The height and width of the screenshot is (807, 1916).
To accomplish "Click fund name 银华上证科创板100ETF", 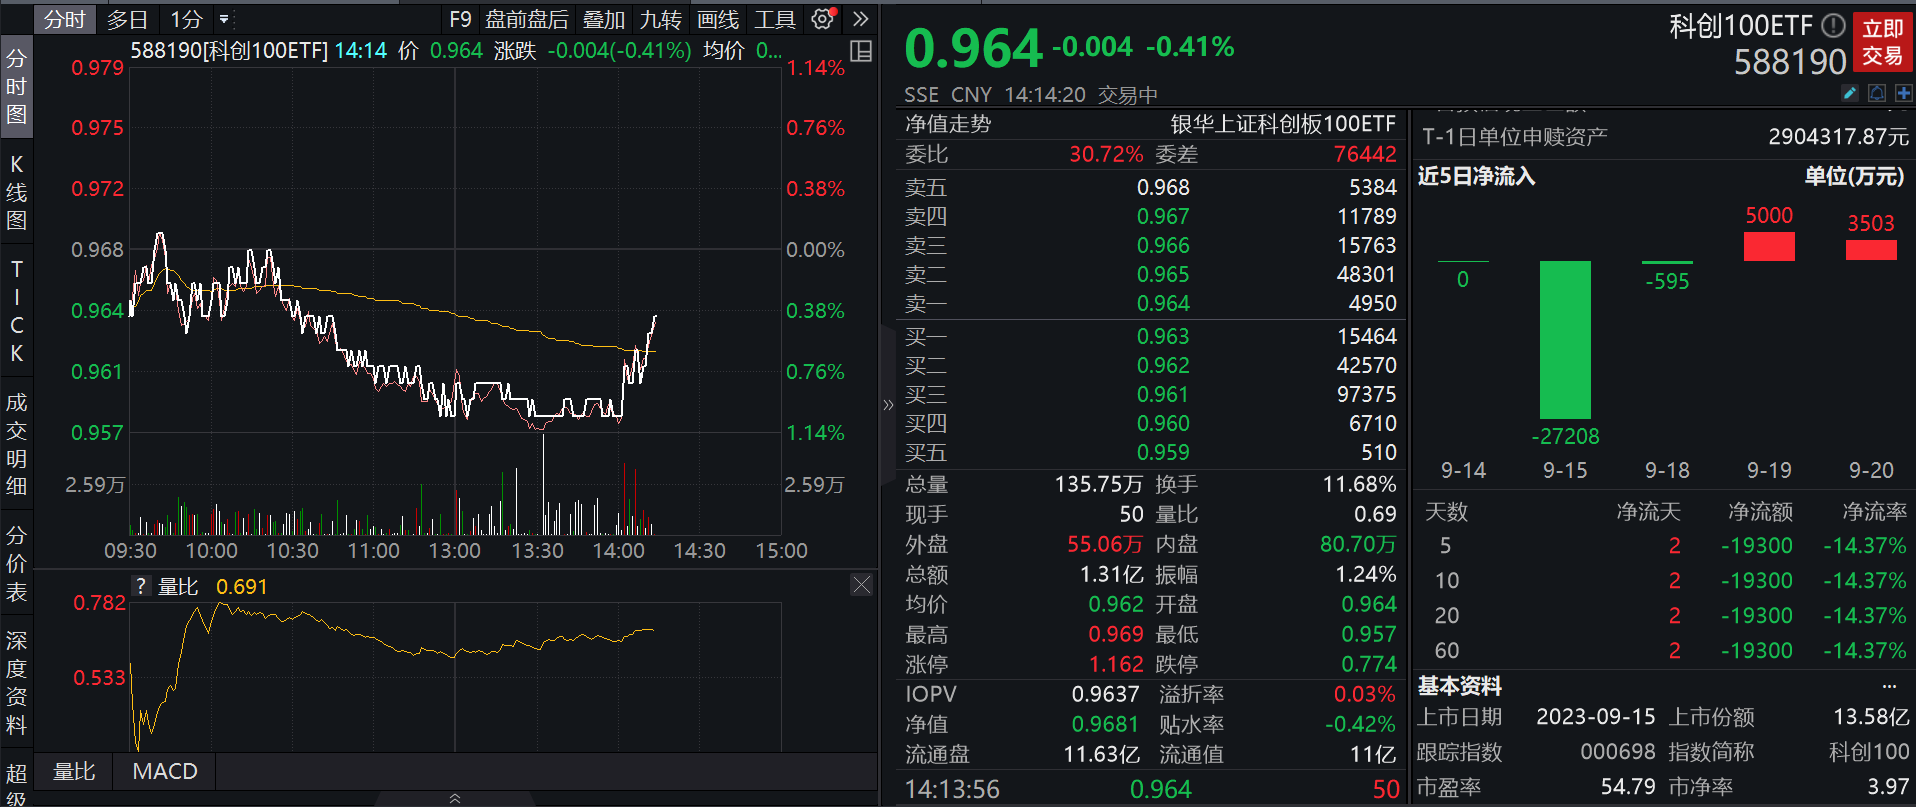I will point(1283,124).
